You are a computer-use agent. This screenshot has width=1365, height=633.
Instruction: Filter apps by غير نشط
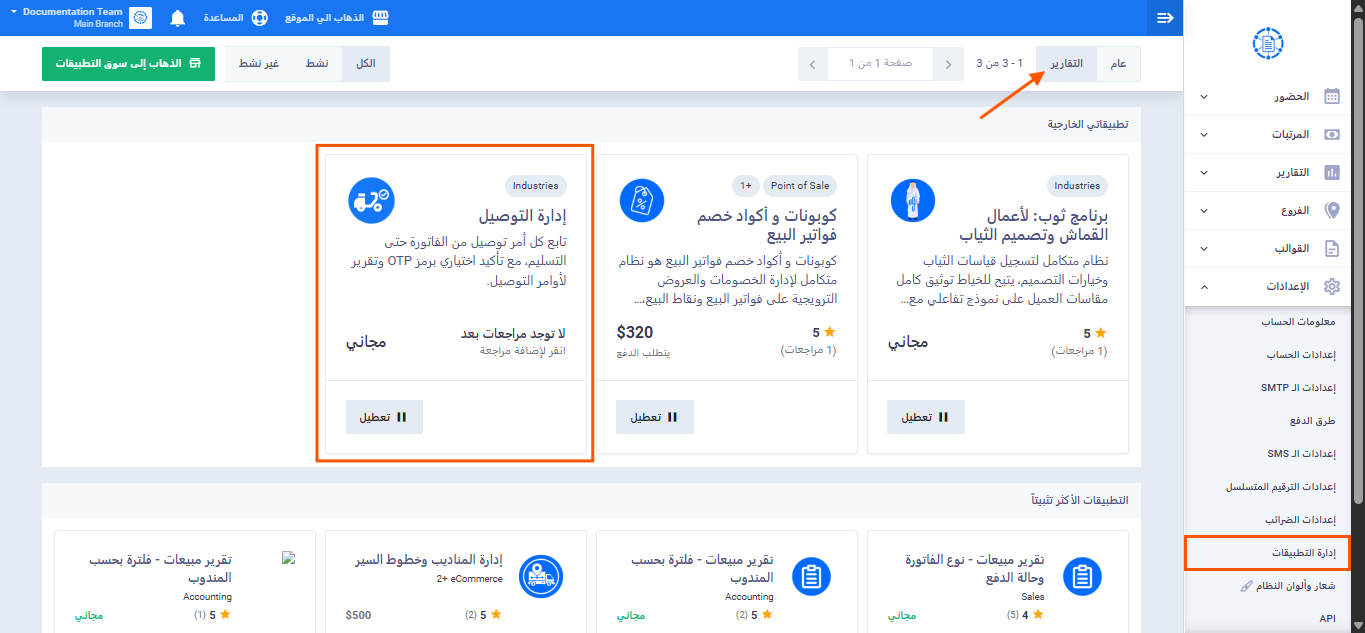click(258, 64)
